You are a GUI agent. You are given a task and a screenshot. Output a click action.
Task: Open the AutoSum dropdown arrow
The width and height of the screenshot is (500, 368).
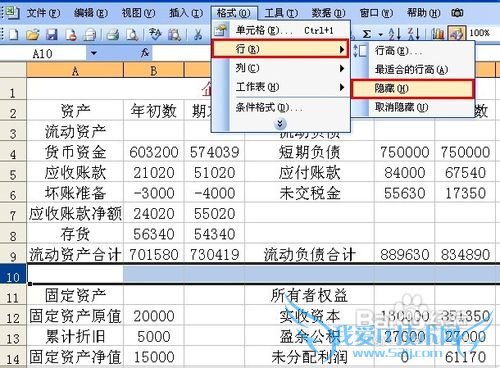coord(380,34)
